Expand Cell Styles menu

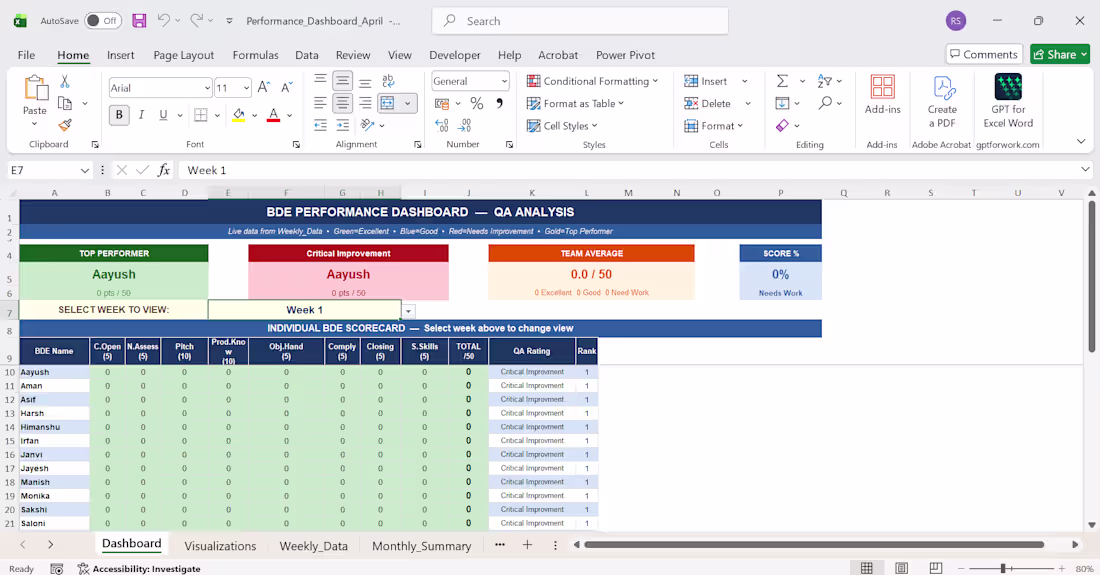click(563, 126)
